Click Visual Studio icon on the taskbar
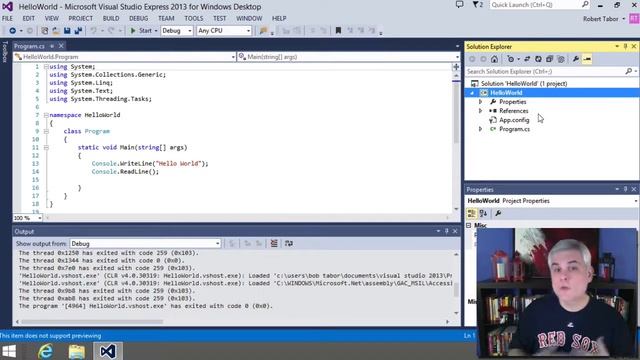 point(107,351)
